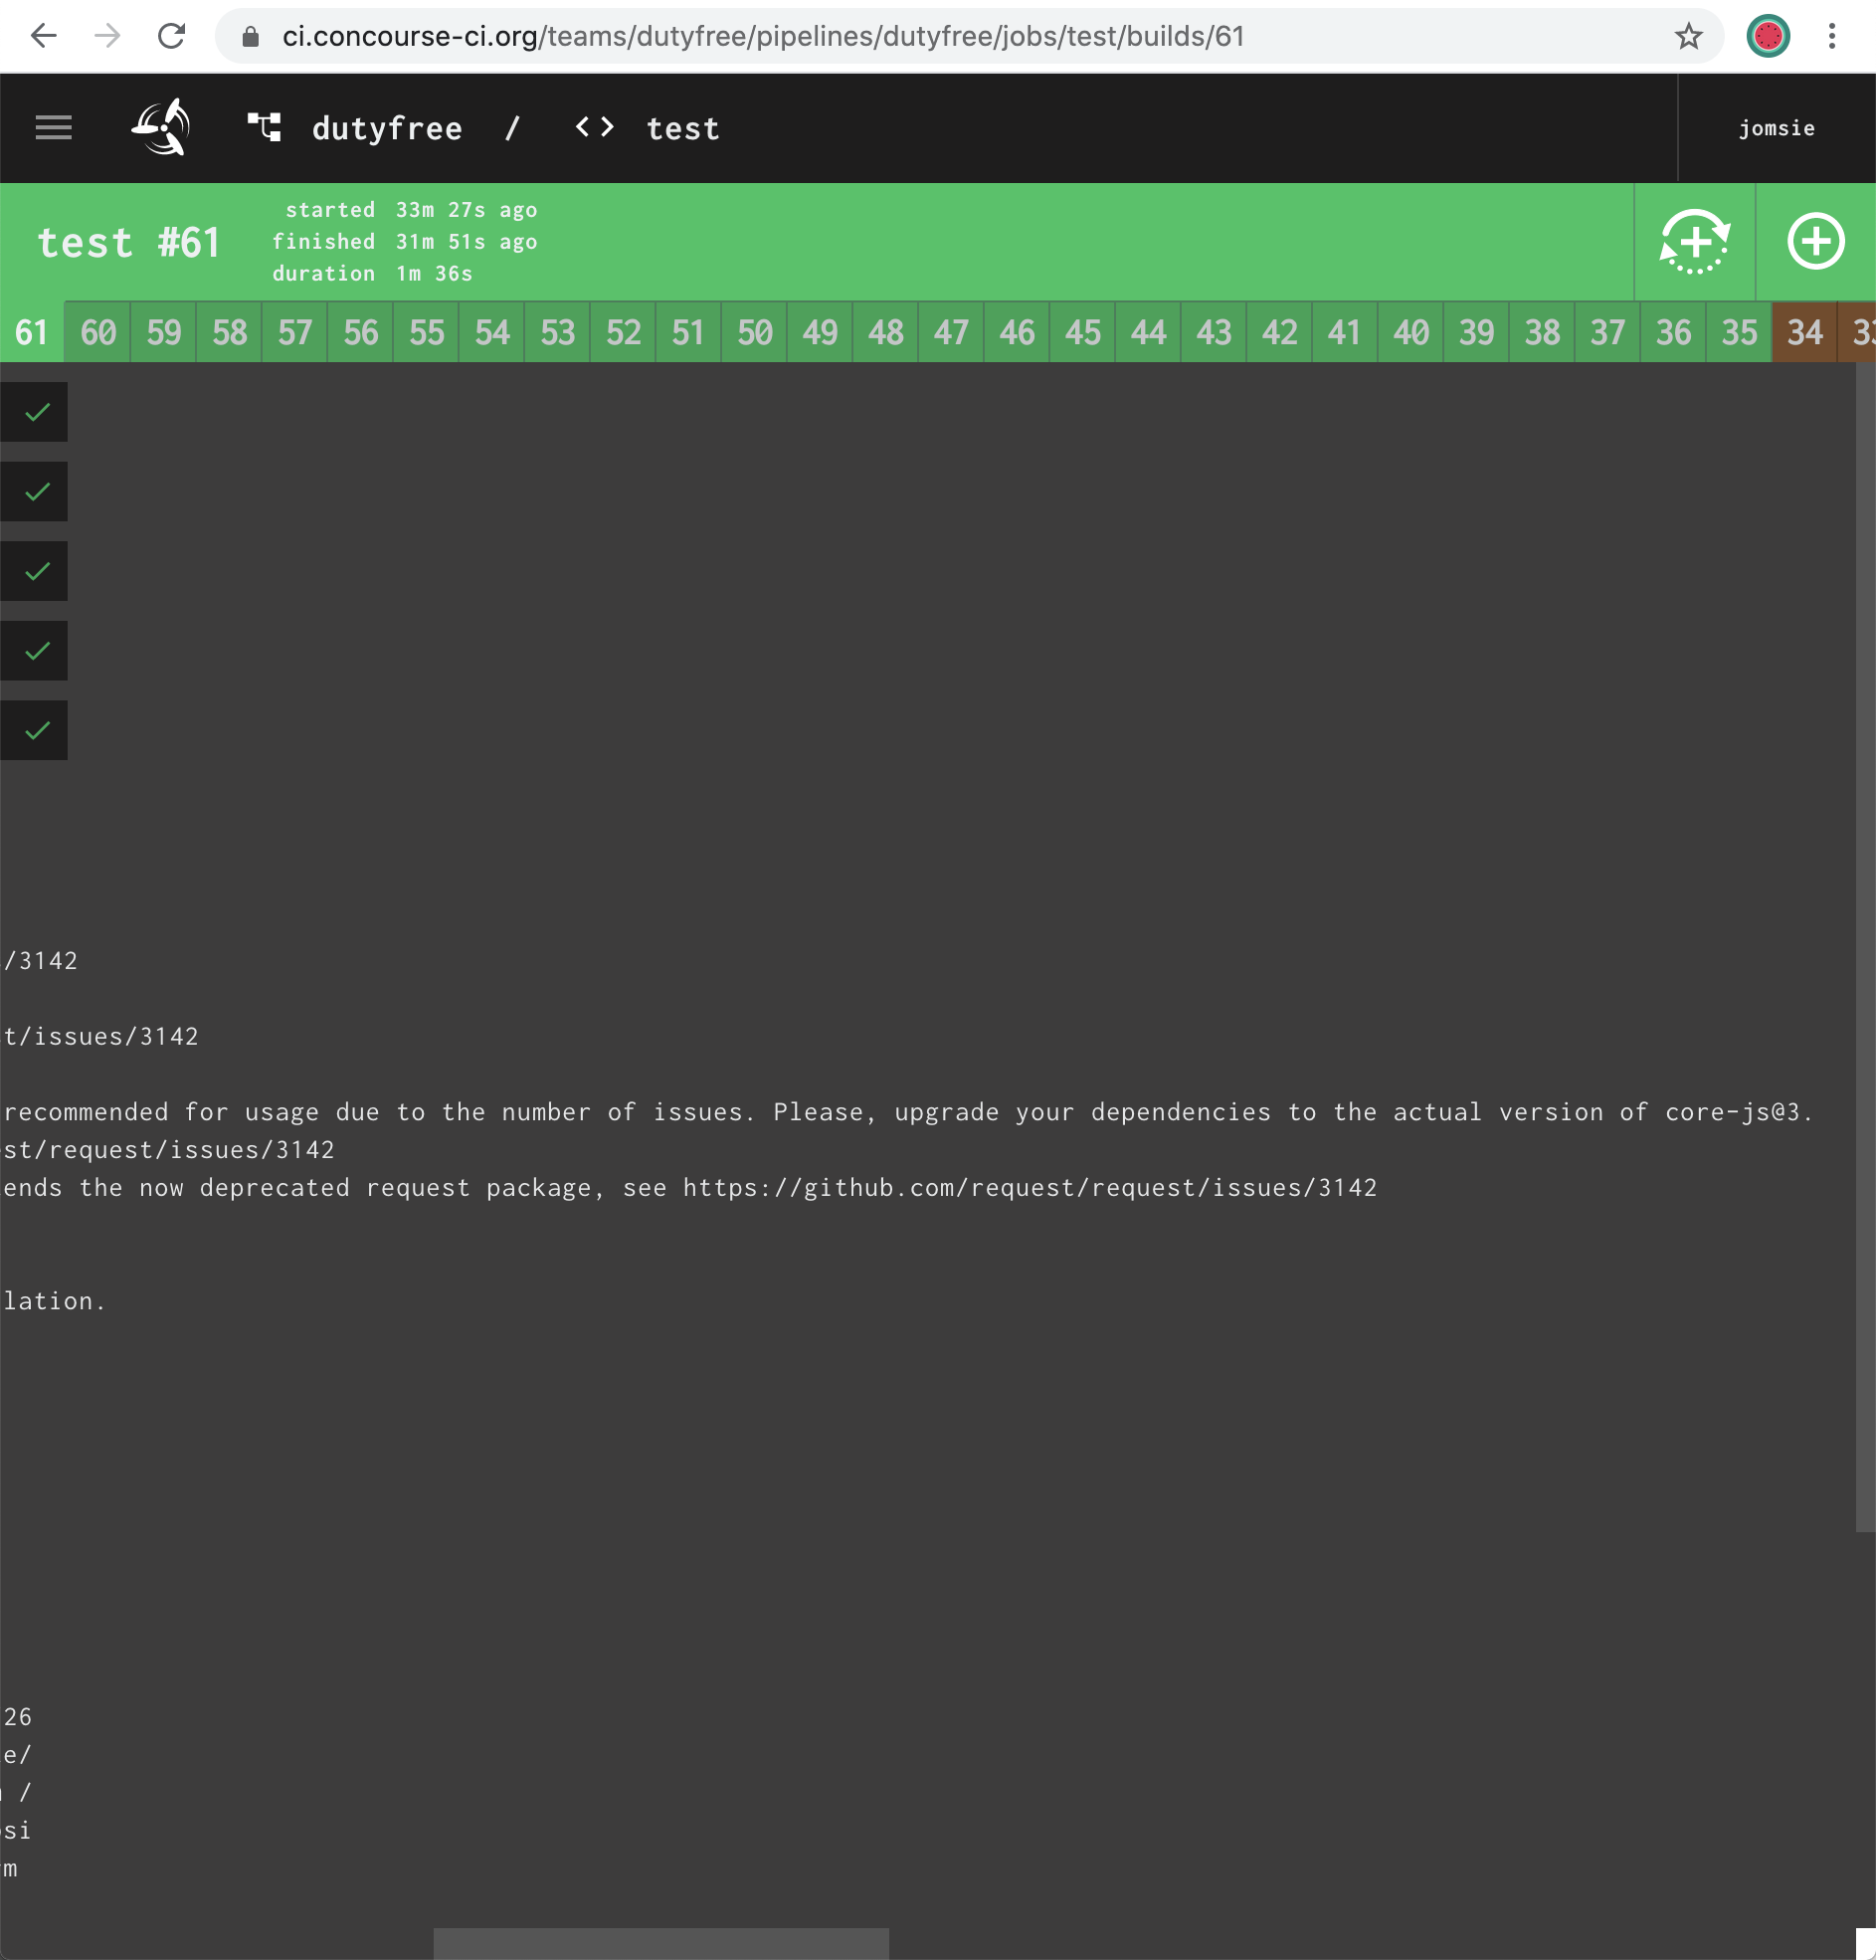The image size is (1876, 1960).
Task: Click the 'test #61' build title
Action: tap(128, 242)
